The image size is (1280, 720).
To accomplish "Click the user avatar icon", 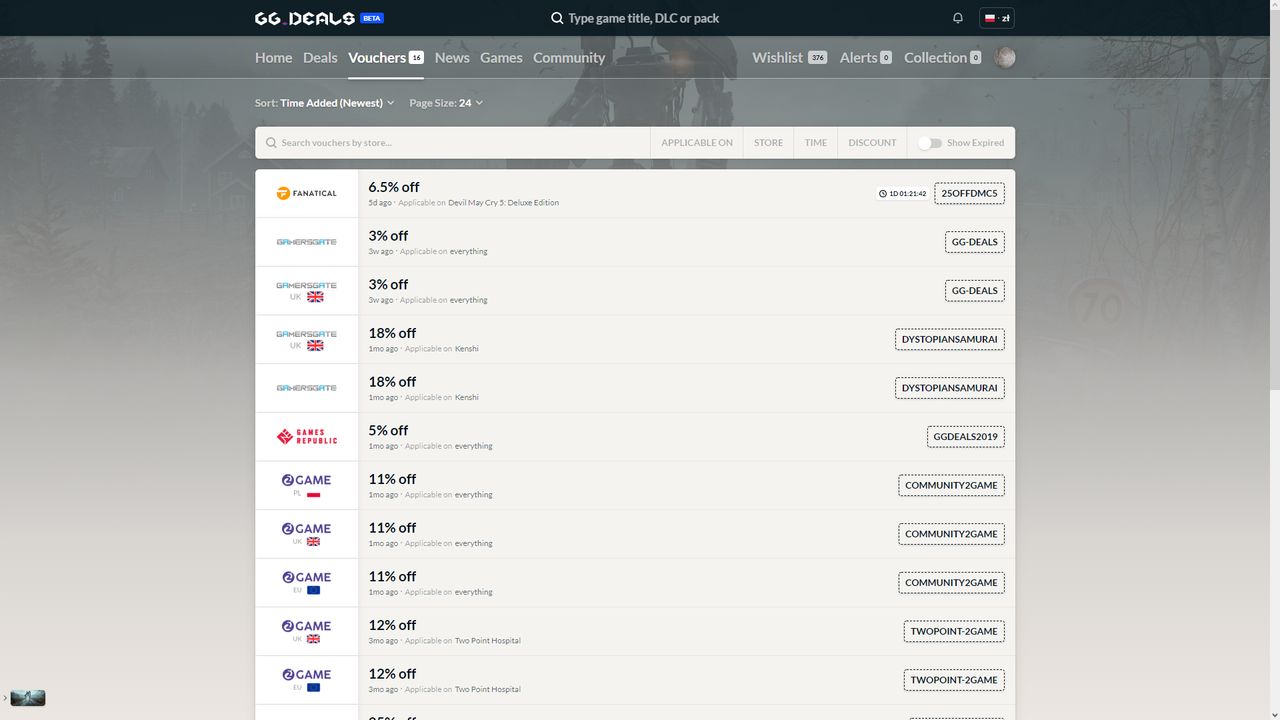I will [1005, 57].
